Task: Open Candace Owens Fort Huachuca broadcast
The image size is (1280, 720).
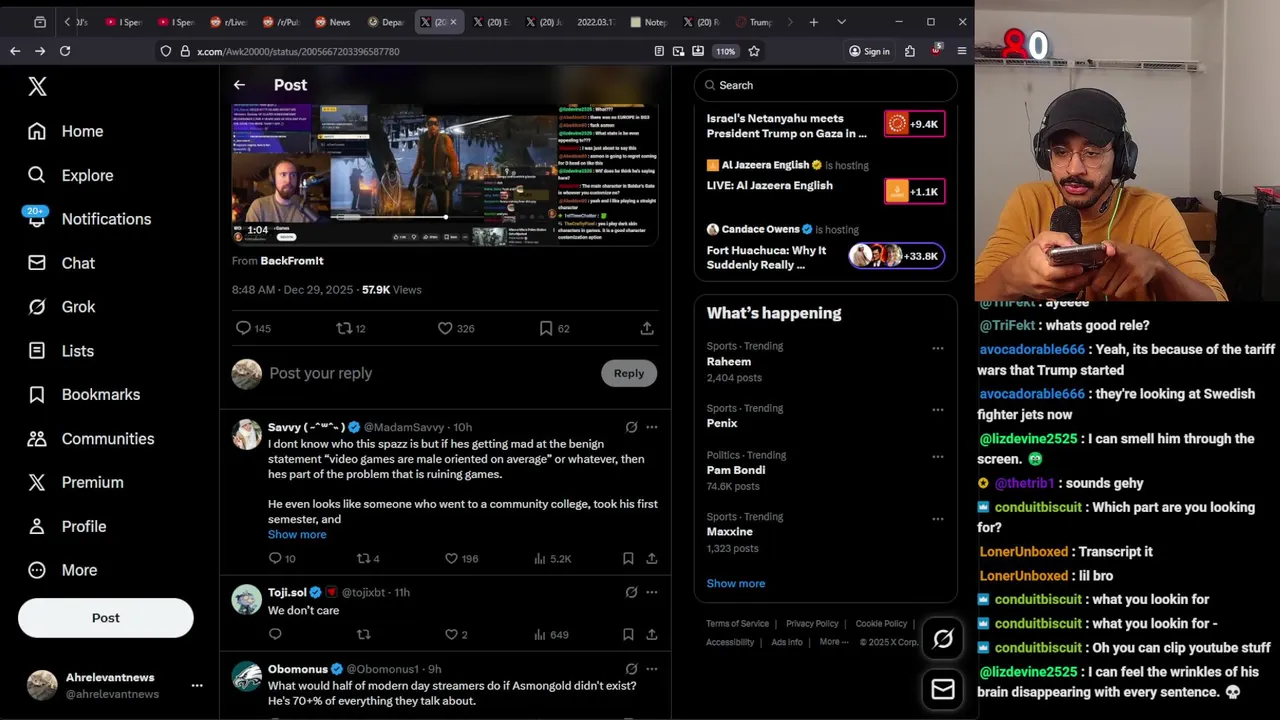Action: point(825,248)
